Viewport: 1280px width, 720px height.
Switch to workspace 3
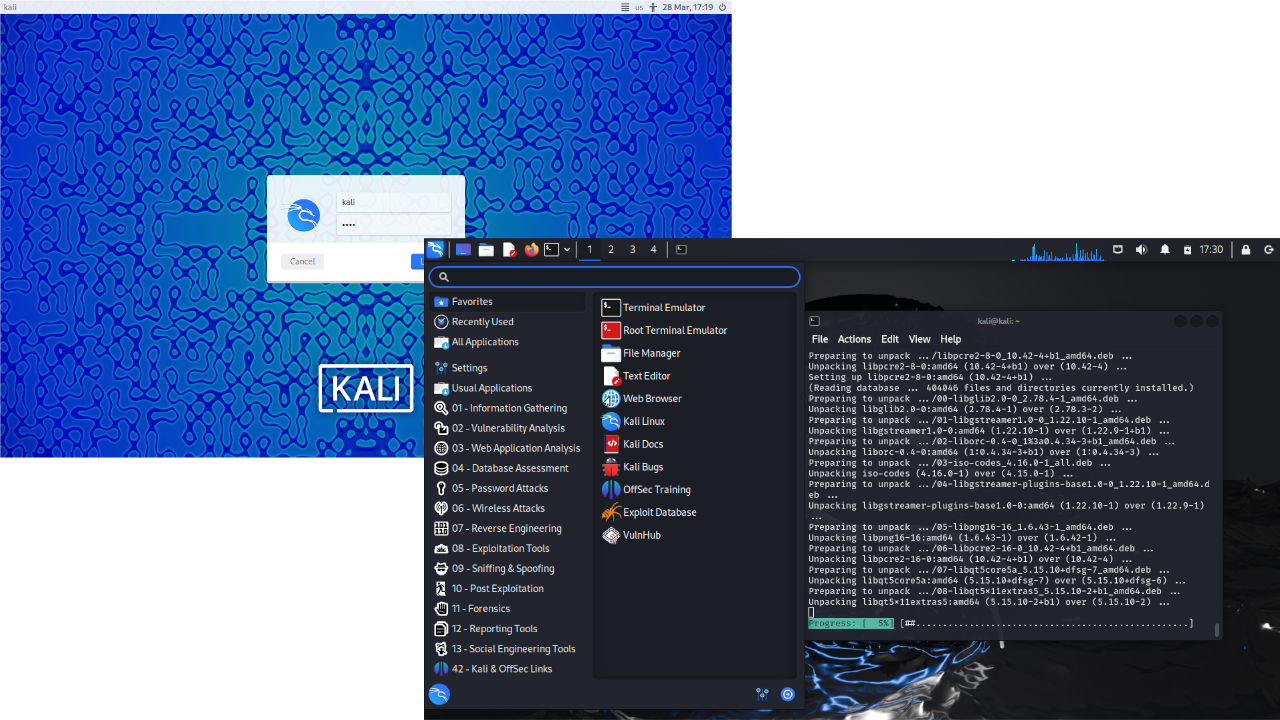633,249
